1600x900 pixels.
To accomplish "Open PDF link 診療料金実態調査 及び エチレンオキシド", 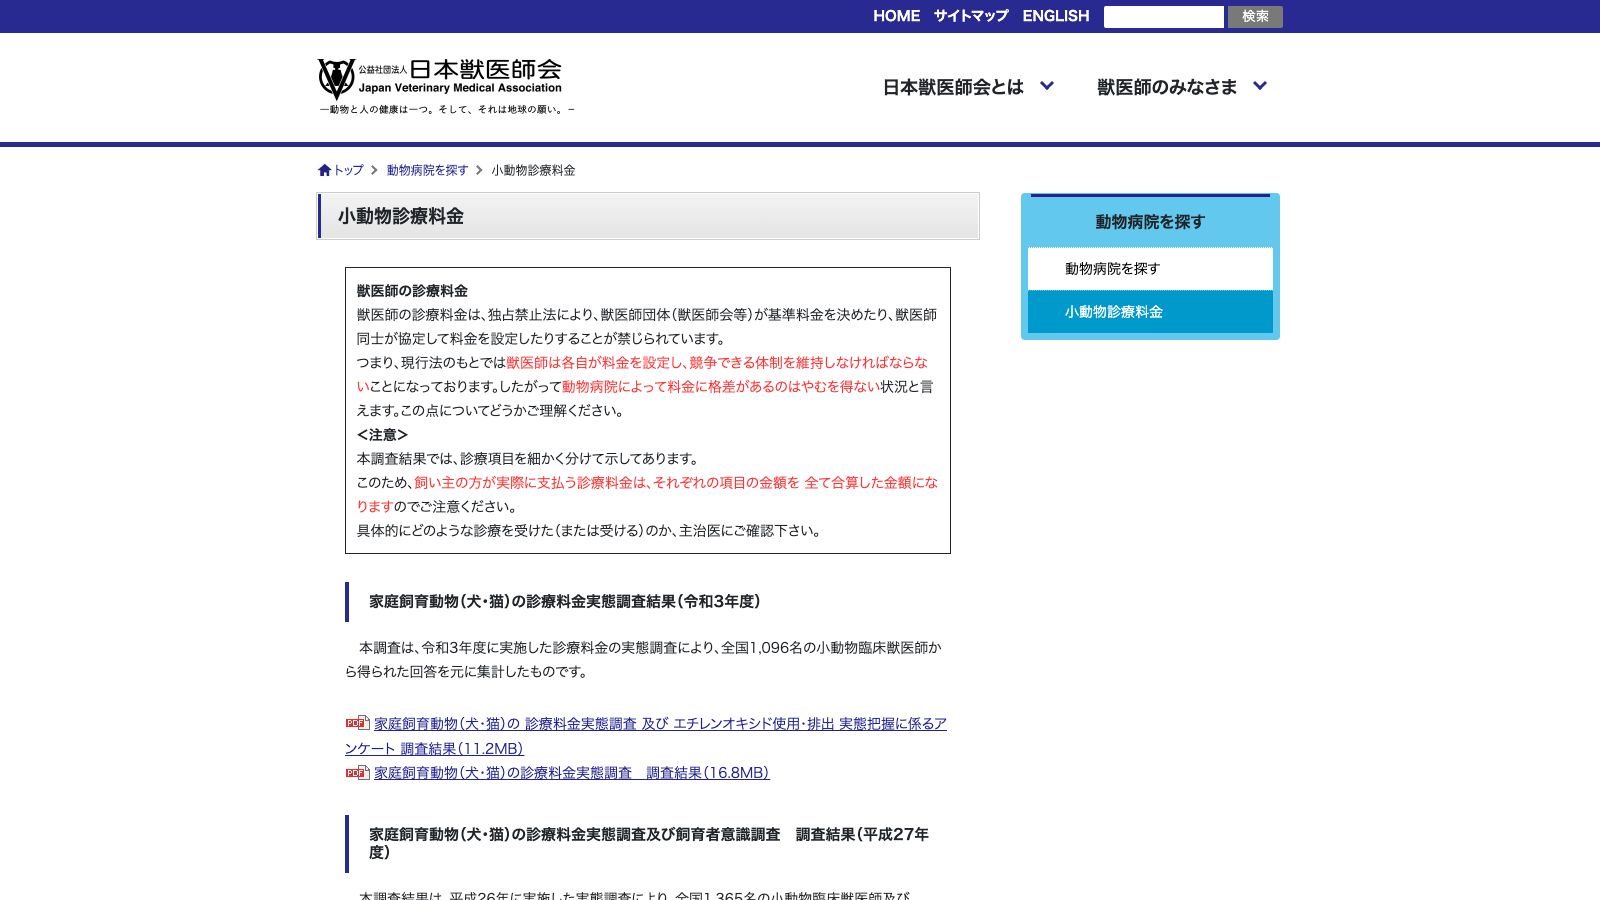I will (646, 736).
